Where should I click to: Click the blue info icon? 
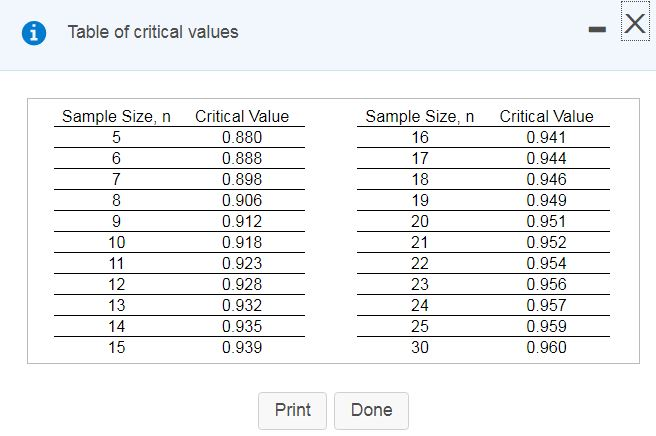click(x=34, y=33)
